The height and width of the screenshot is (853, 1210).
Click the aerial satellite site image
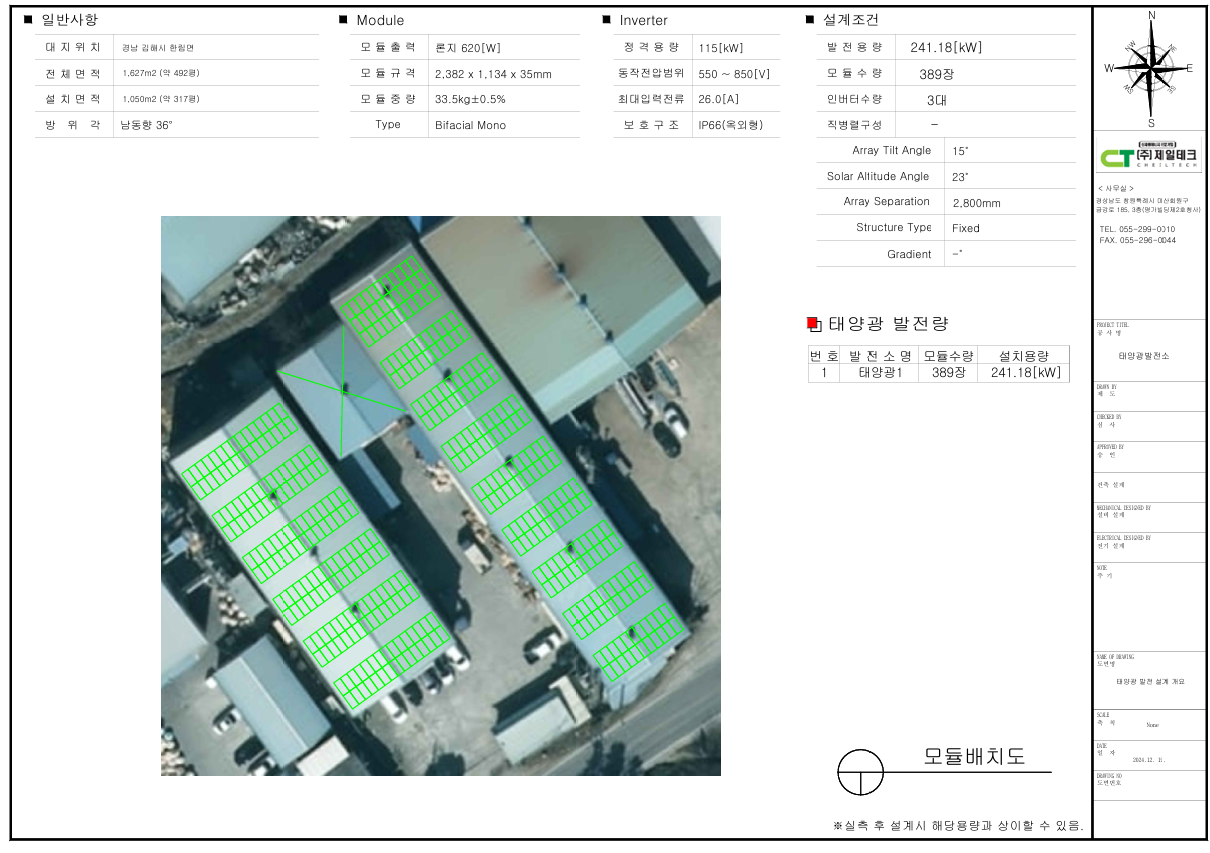[440, 495]
